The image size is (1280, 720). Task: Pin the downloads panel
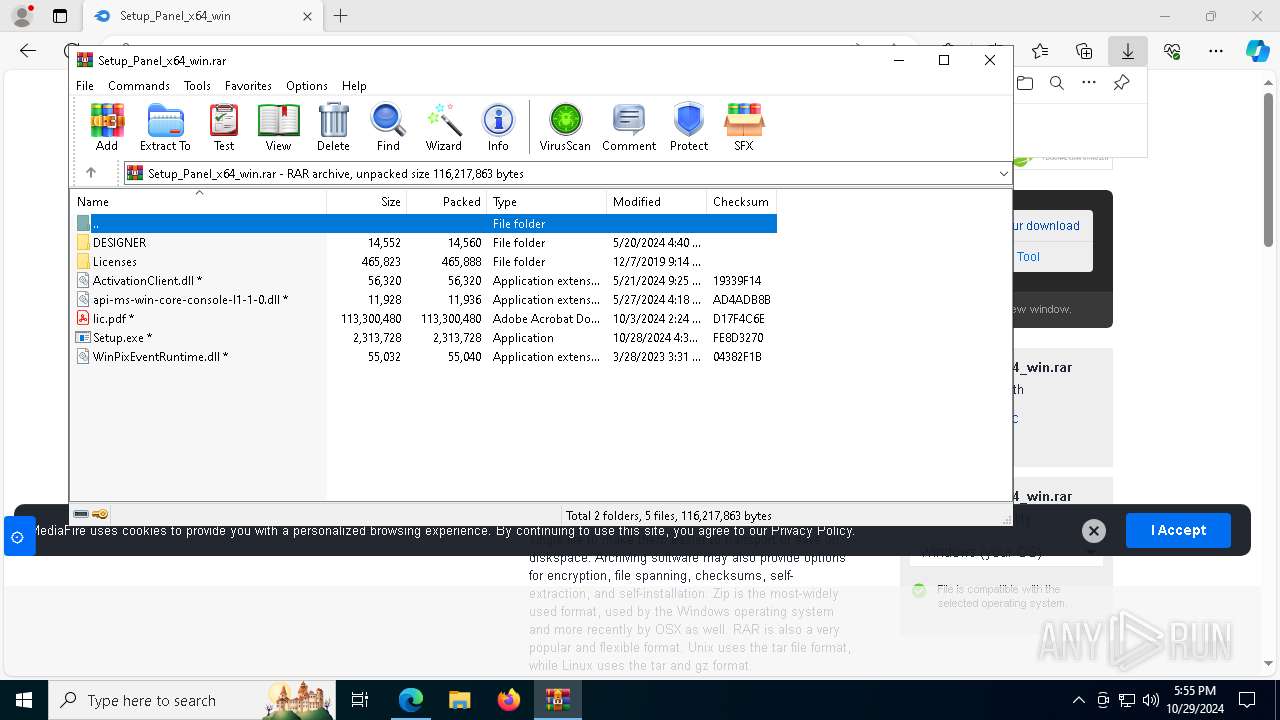(1122, 83)
